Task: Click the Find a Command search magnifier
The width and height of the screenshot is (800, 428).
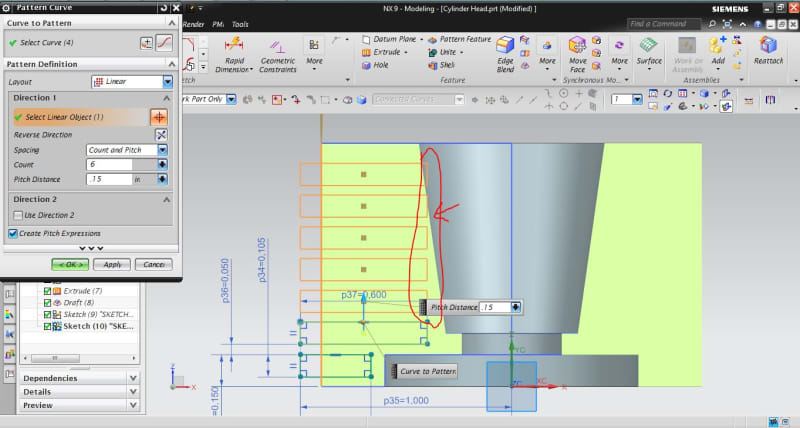Action: (712, 24)
